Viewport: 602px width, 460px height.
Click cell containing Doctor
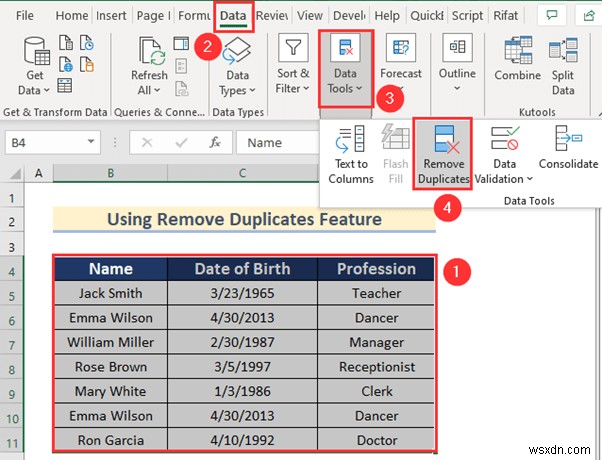coord(376,440)
